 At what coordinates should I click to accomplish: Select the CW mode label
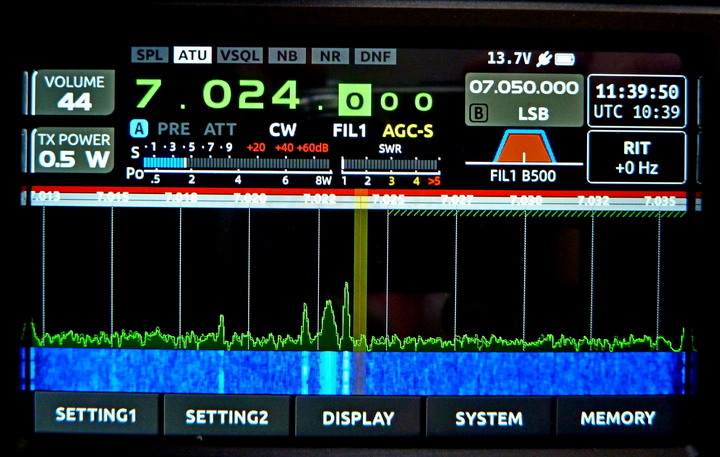(282, 130)
